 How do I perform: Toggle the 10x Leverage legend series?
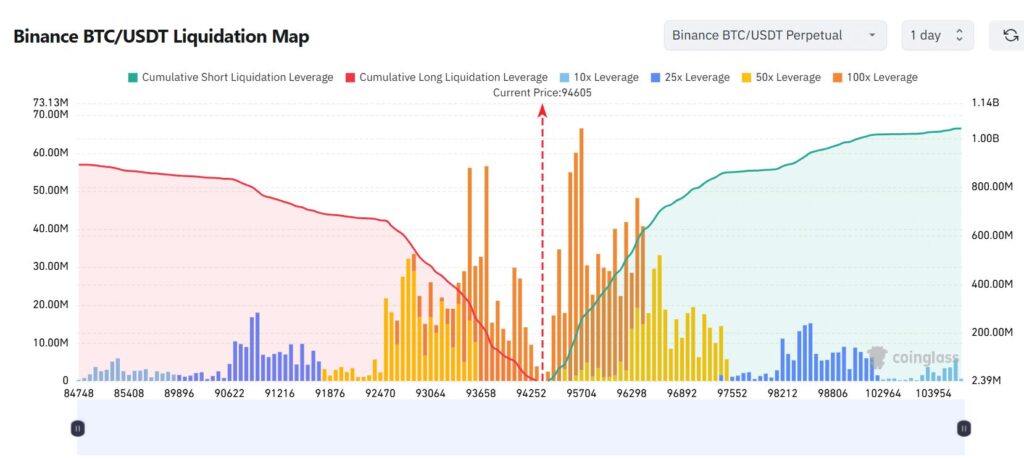point(606,77)
